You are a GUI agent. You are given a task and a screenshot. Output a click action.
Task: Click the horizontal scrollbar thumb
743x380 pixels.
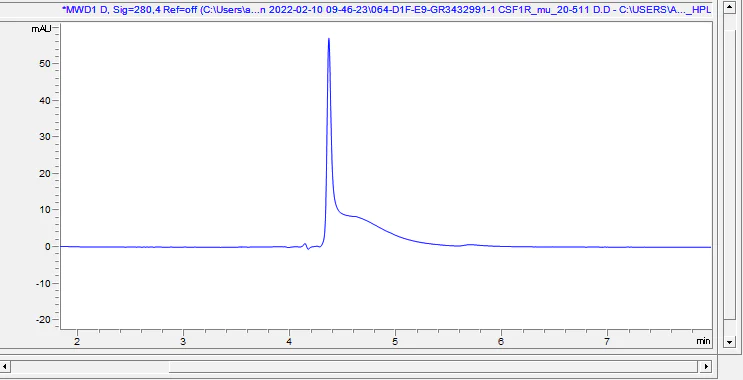[x=433, y=366]
